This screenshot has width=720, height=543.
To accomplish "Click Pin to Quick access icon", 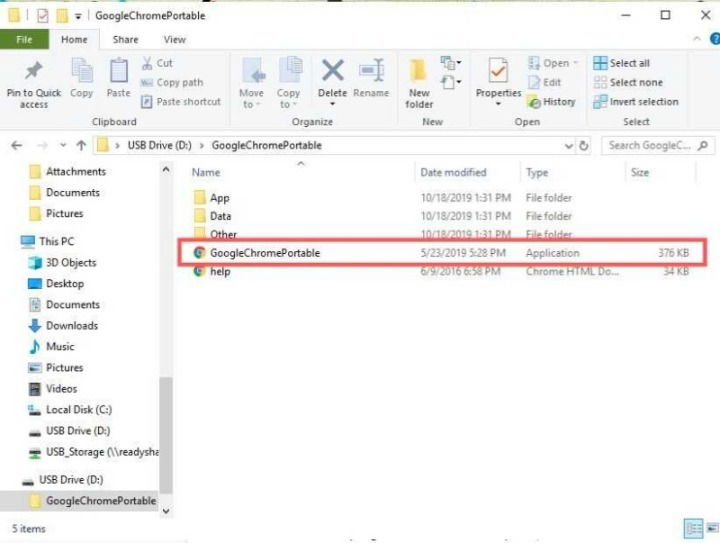I will click(x=34, y=71).
